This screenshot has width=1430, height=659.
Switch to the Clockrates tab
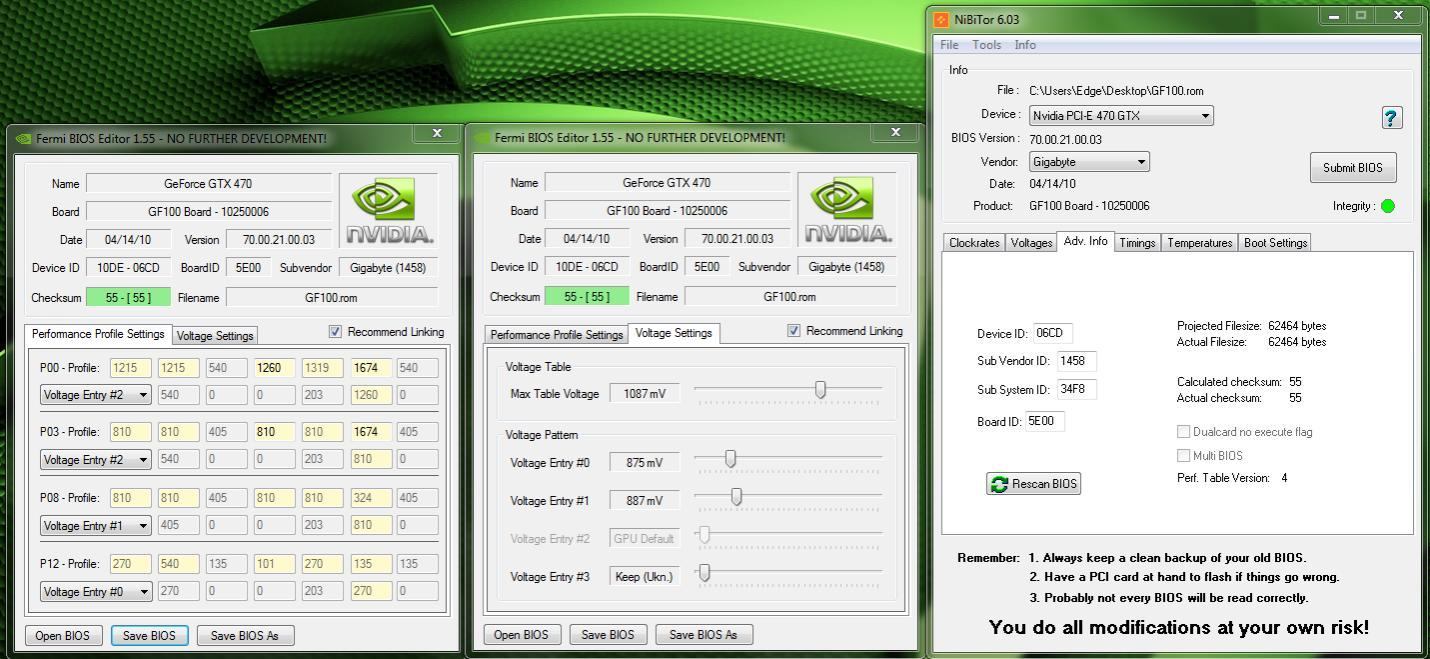[975, 243]
